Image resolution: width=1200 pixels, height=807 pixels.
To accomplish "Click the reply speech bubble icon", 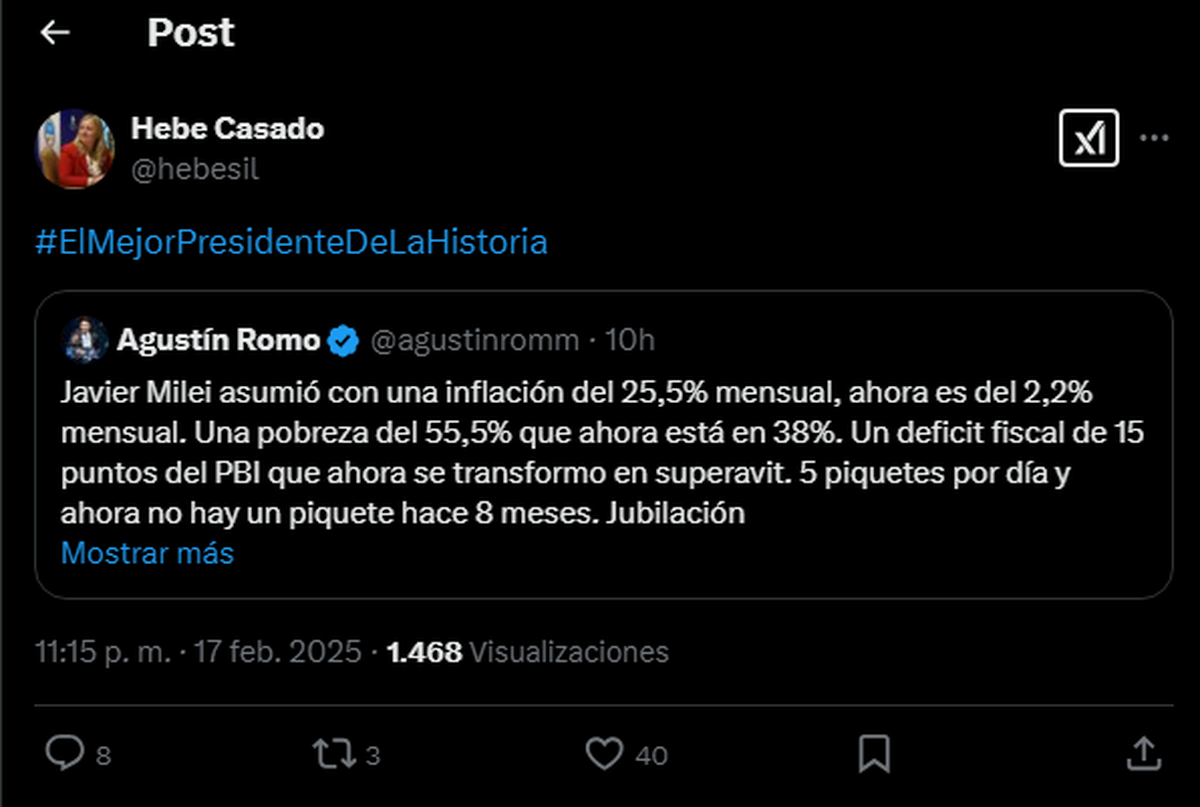I will click(66, 753).
